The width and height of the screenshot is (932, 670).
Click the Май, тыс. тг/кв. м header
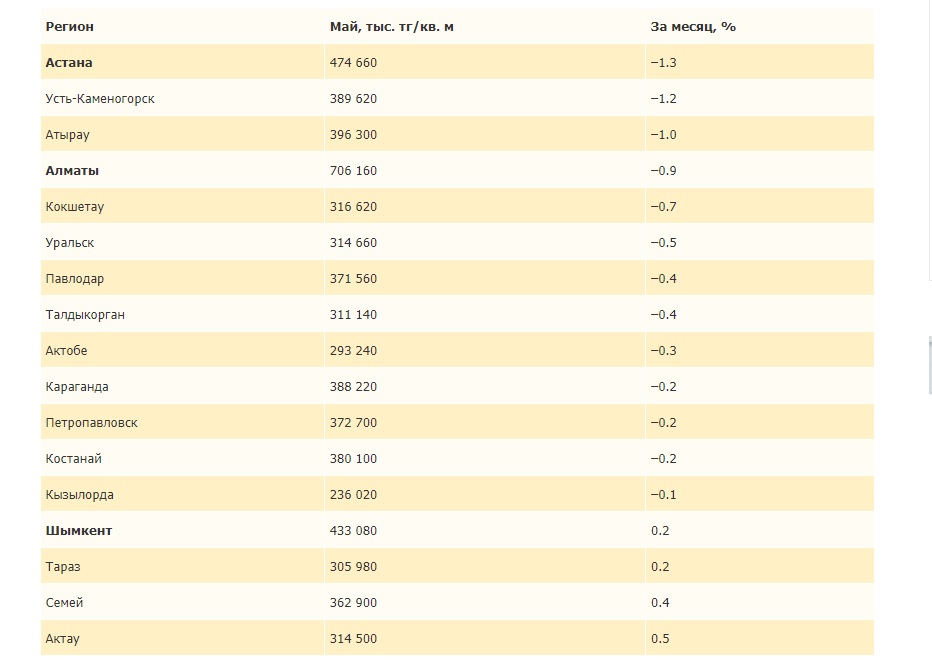click(391, 26)
